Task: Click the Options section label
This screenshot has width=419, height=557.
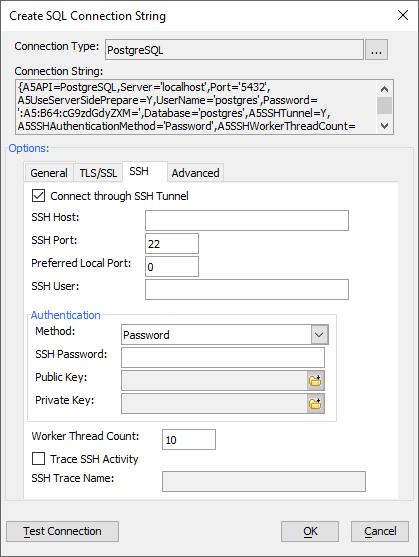Action: click(29, 148)
